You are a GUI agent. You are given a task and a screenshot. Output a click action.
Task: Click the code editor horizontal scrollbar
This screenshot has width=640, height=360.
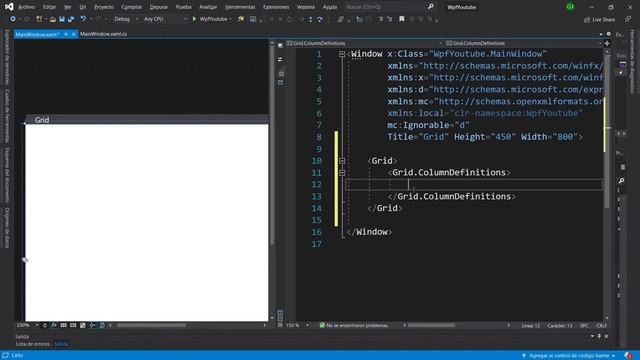point(431,325)
